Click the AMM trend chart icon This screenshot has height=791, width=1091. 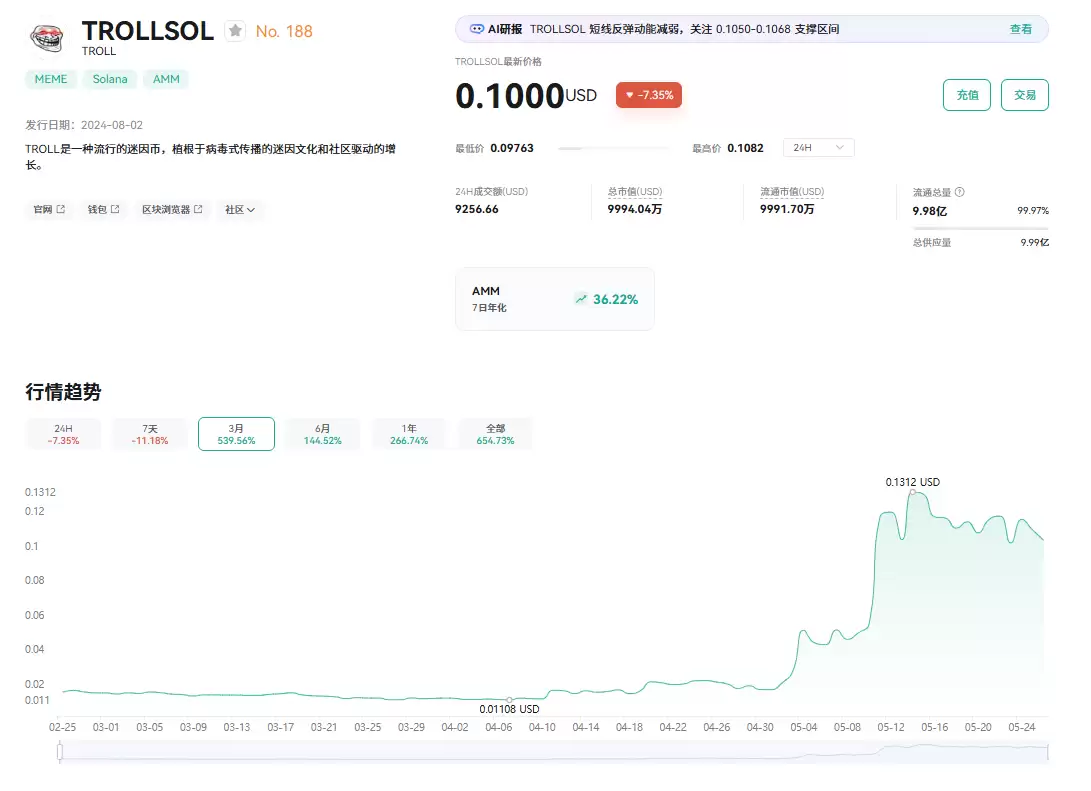click(x=581, y=299)
